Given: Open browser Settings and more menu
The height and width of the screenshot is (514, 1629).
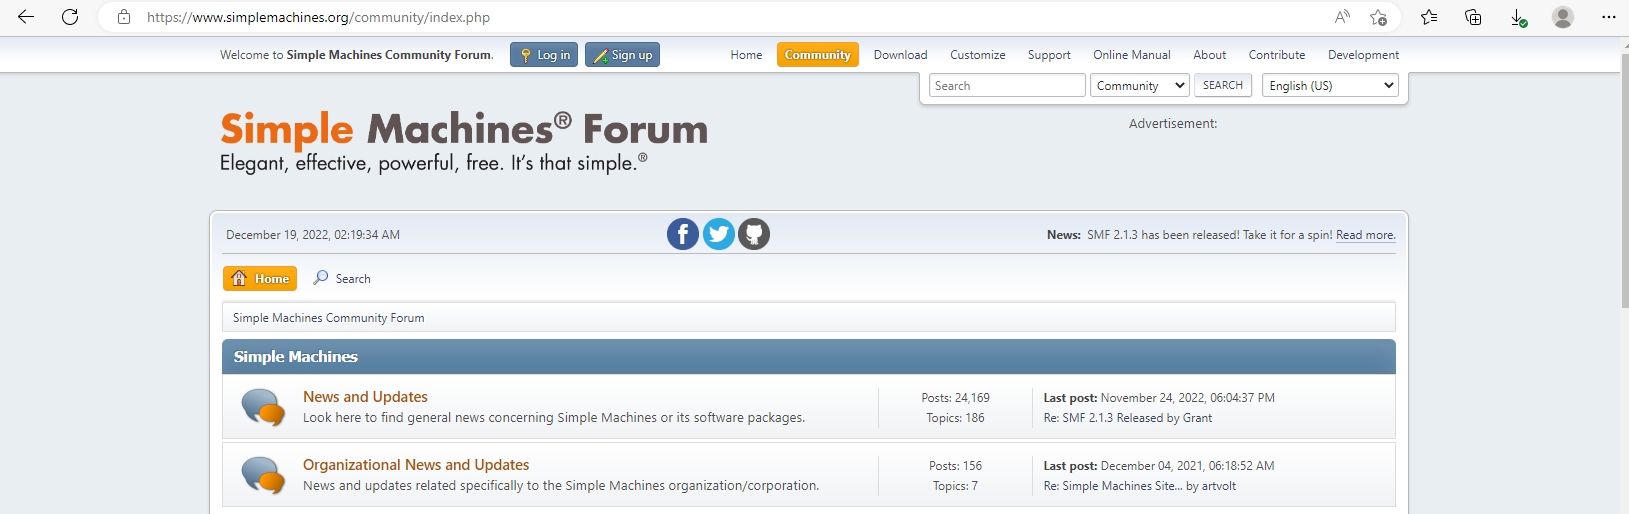Looking at the screenshot, I should pyautogui.click(x=1608, y=17).
